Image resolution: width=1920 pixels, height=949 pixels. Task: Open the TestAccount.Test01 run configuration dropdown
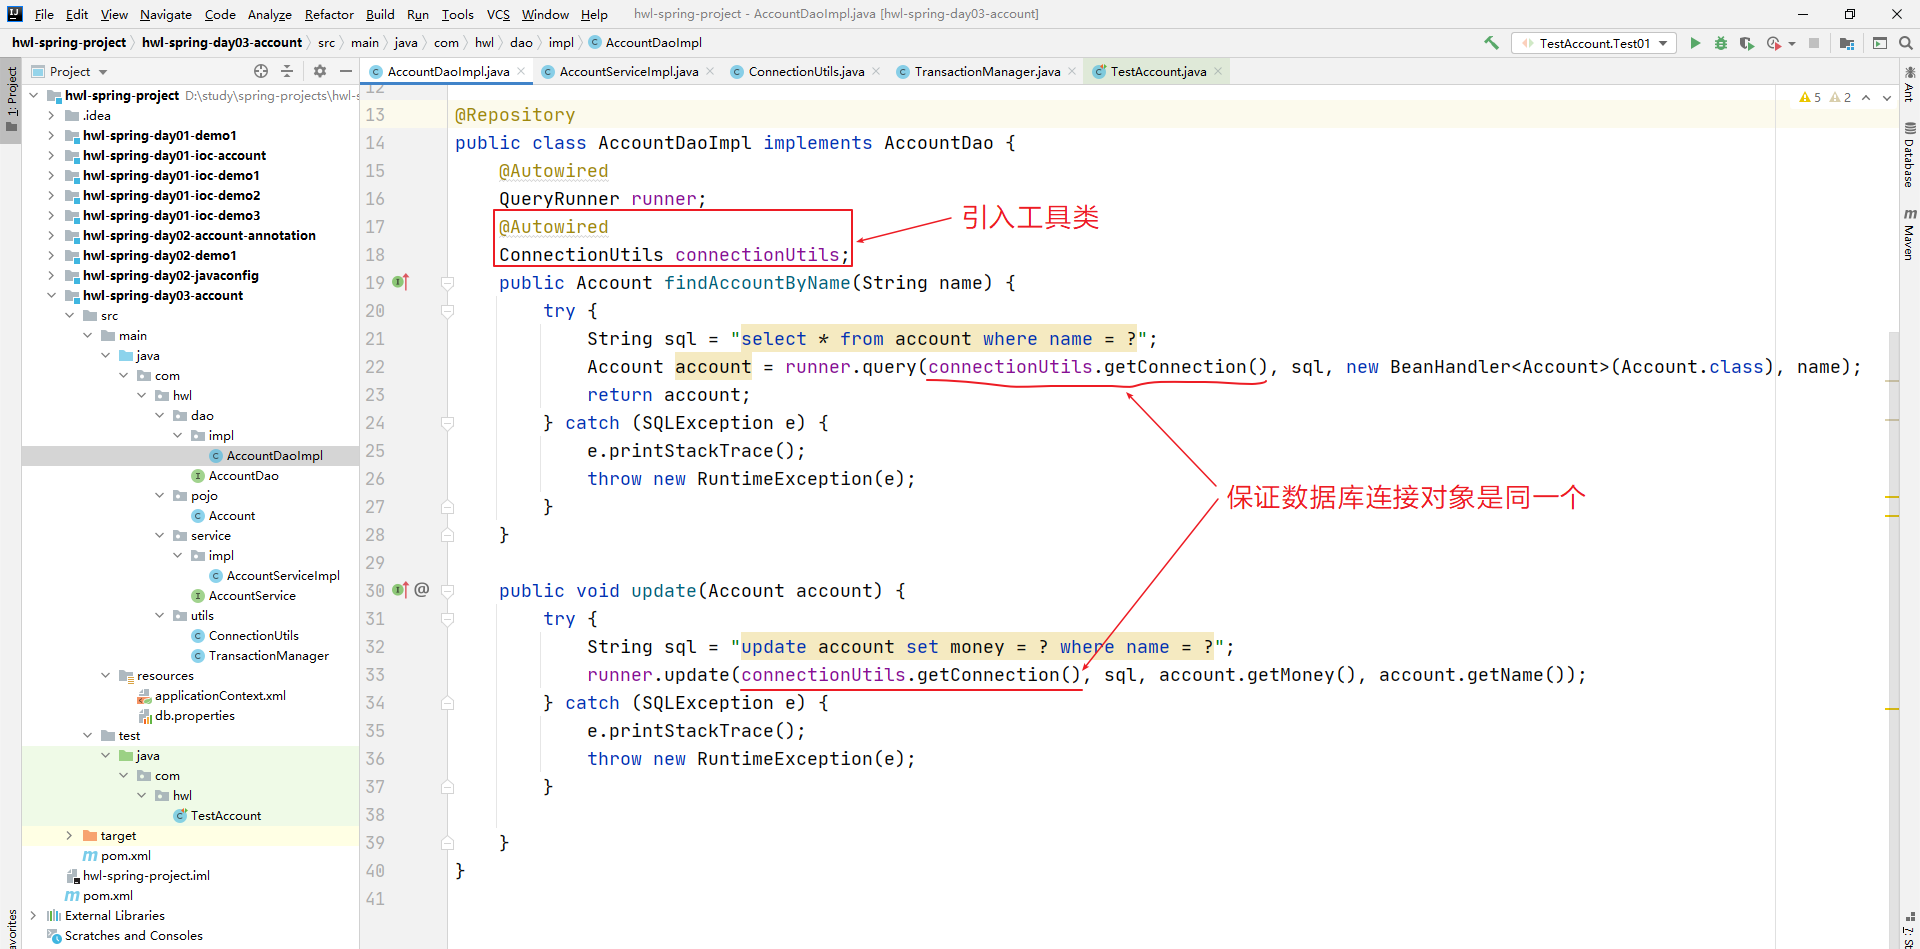pos(1594,43)
